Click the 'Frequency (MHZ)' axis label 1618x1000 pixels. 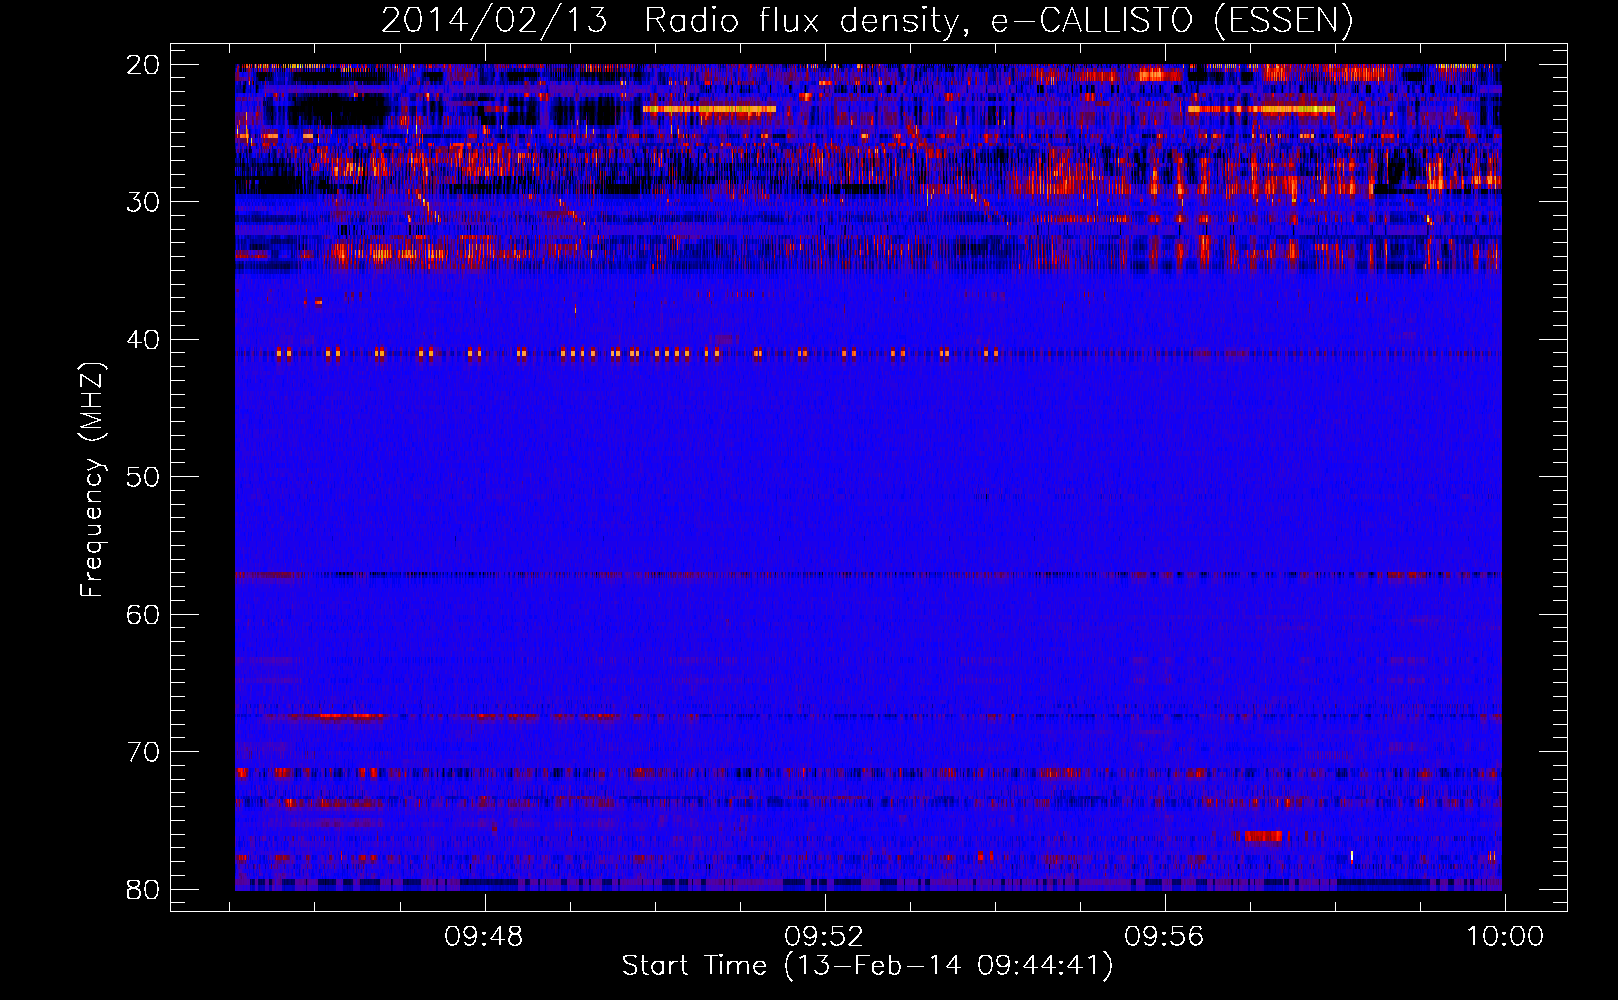[92, 480]
